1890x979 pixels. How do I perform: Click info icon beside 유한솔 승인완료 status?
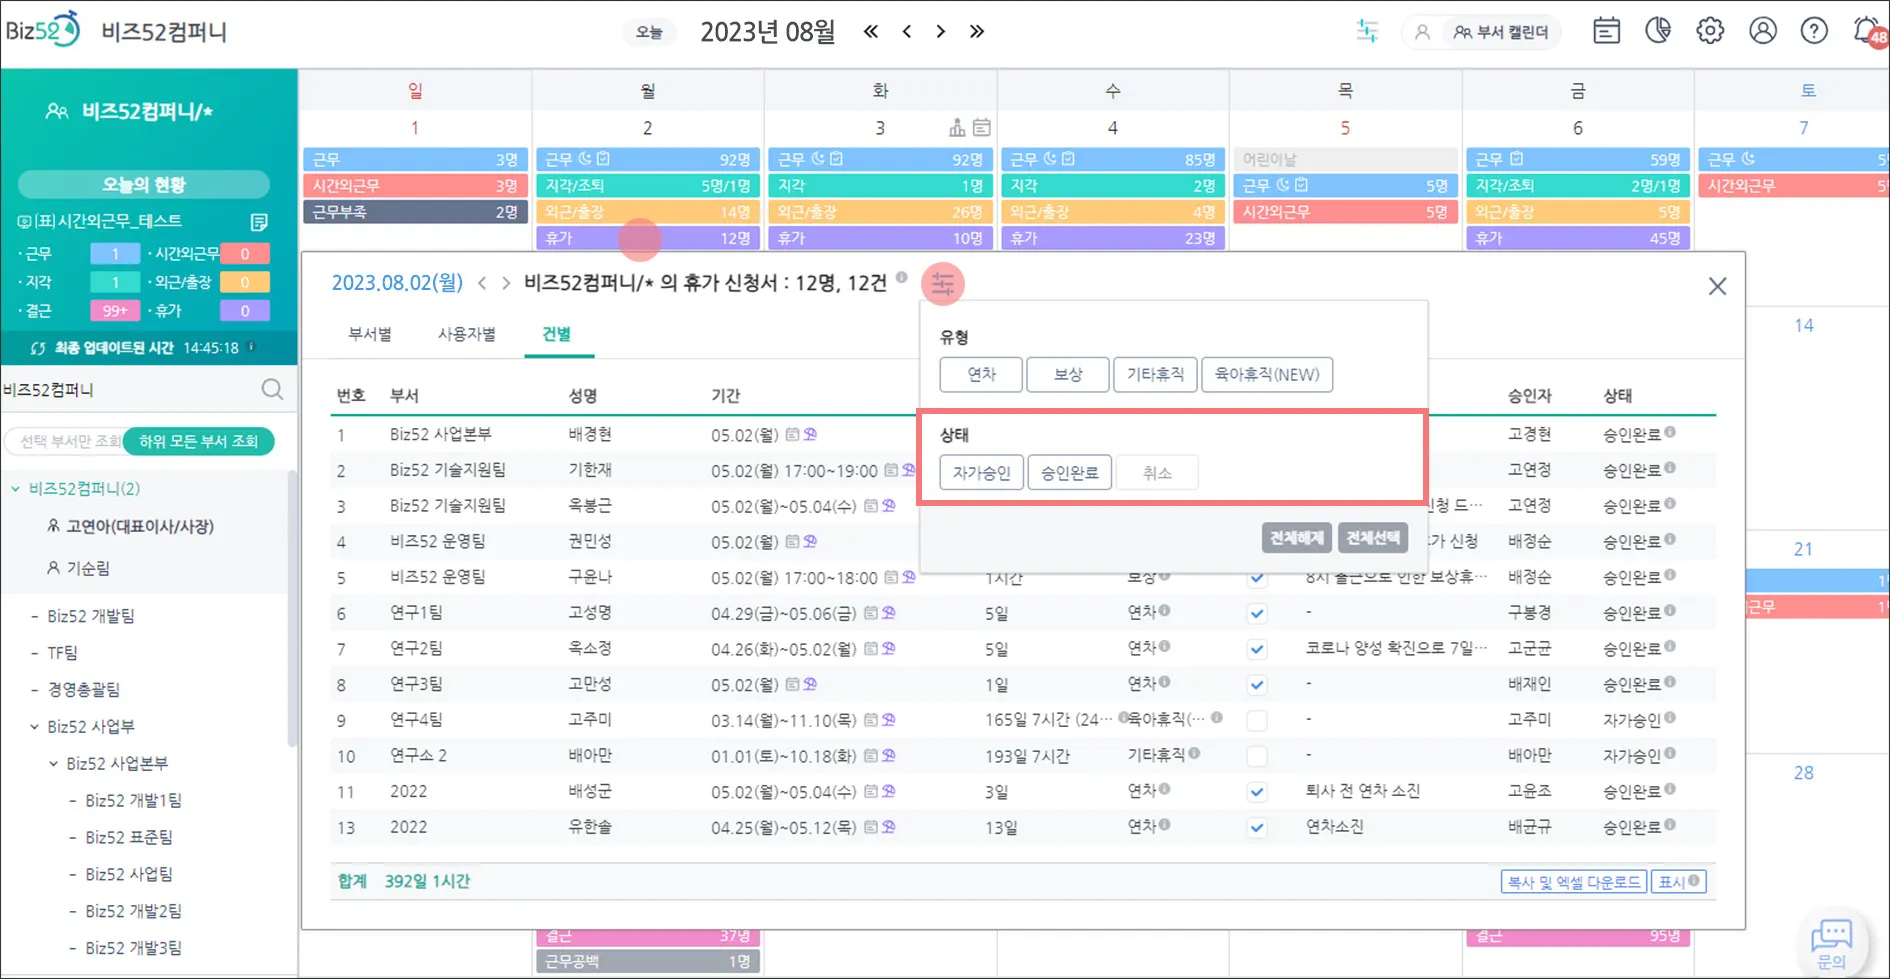pos(1670,826)
